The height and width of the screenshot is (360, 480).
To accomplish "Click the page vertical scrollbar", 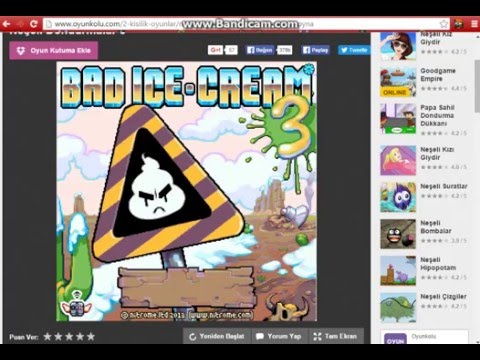I will [x=477, y=86].
